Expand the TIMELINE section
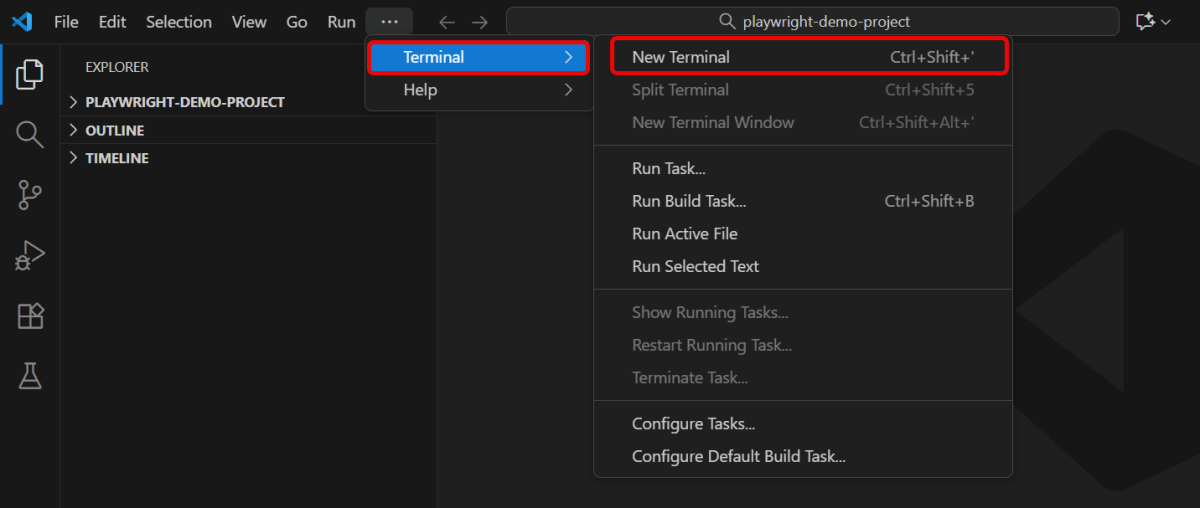Screen dimensions: 1200x508 [116, 158]
